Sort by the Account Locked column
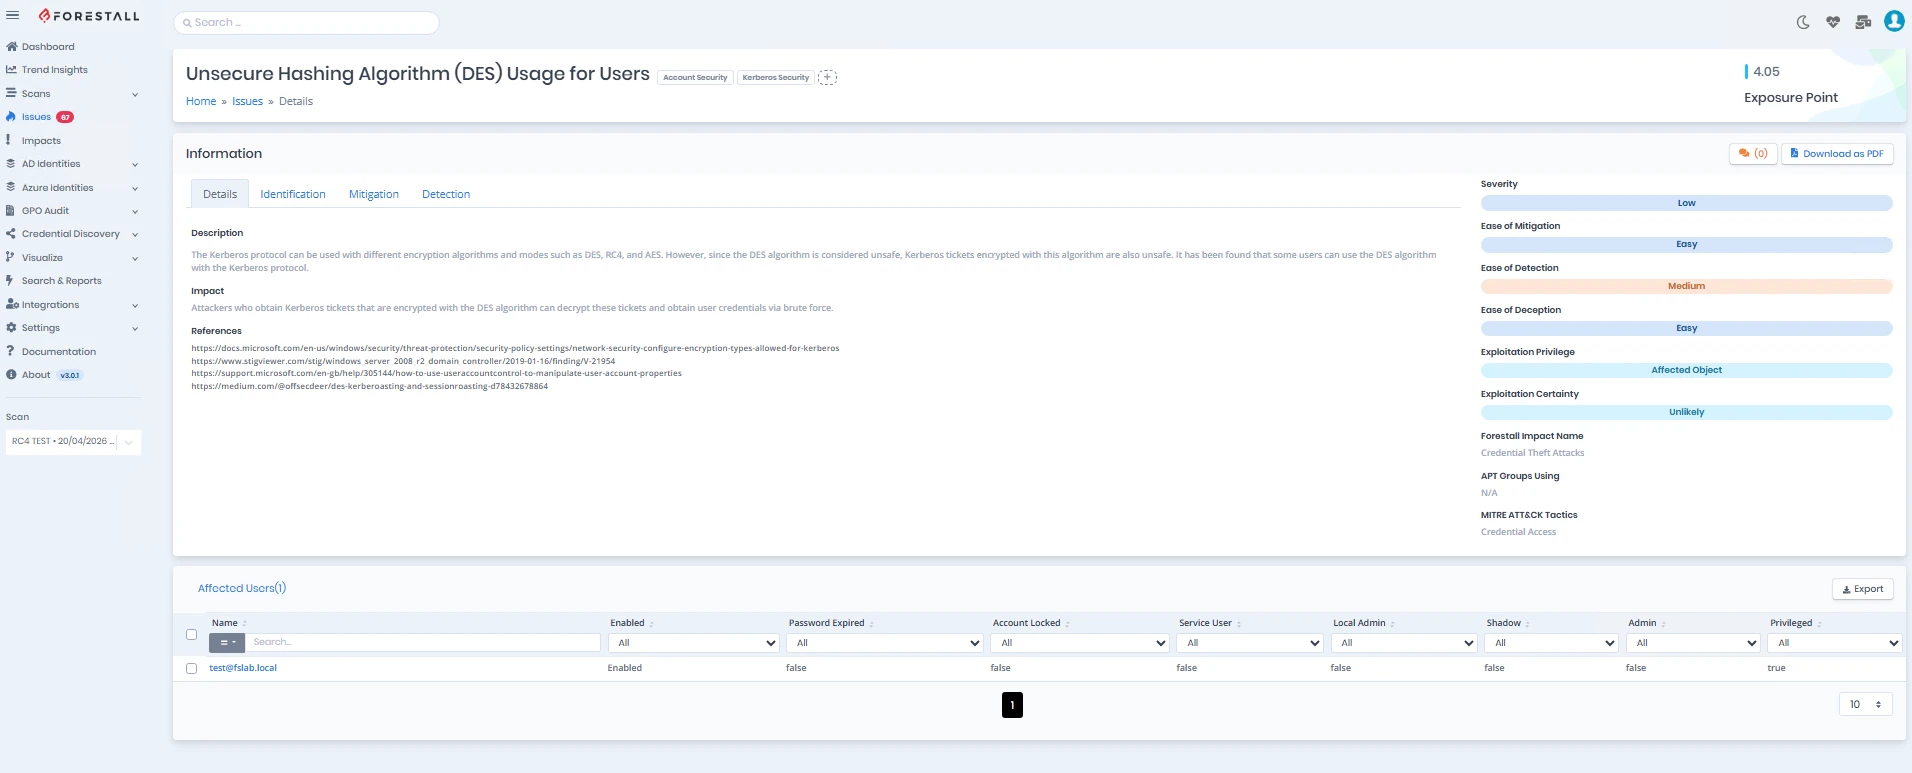 click(1031, 623)
